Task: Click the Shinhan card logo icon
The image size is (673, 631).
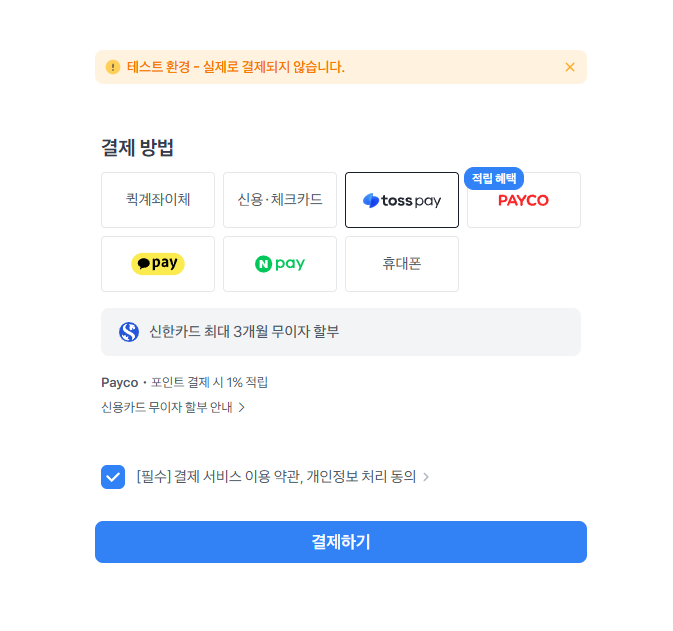Action: pyautogui.click(x=129, y=332)
